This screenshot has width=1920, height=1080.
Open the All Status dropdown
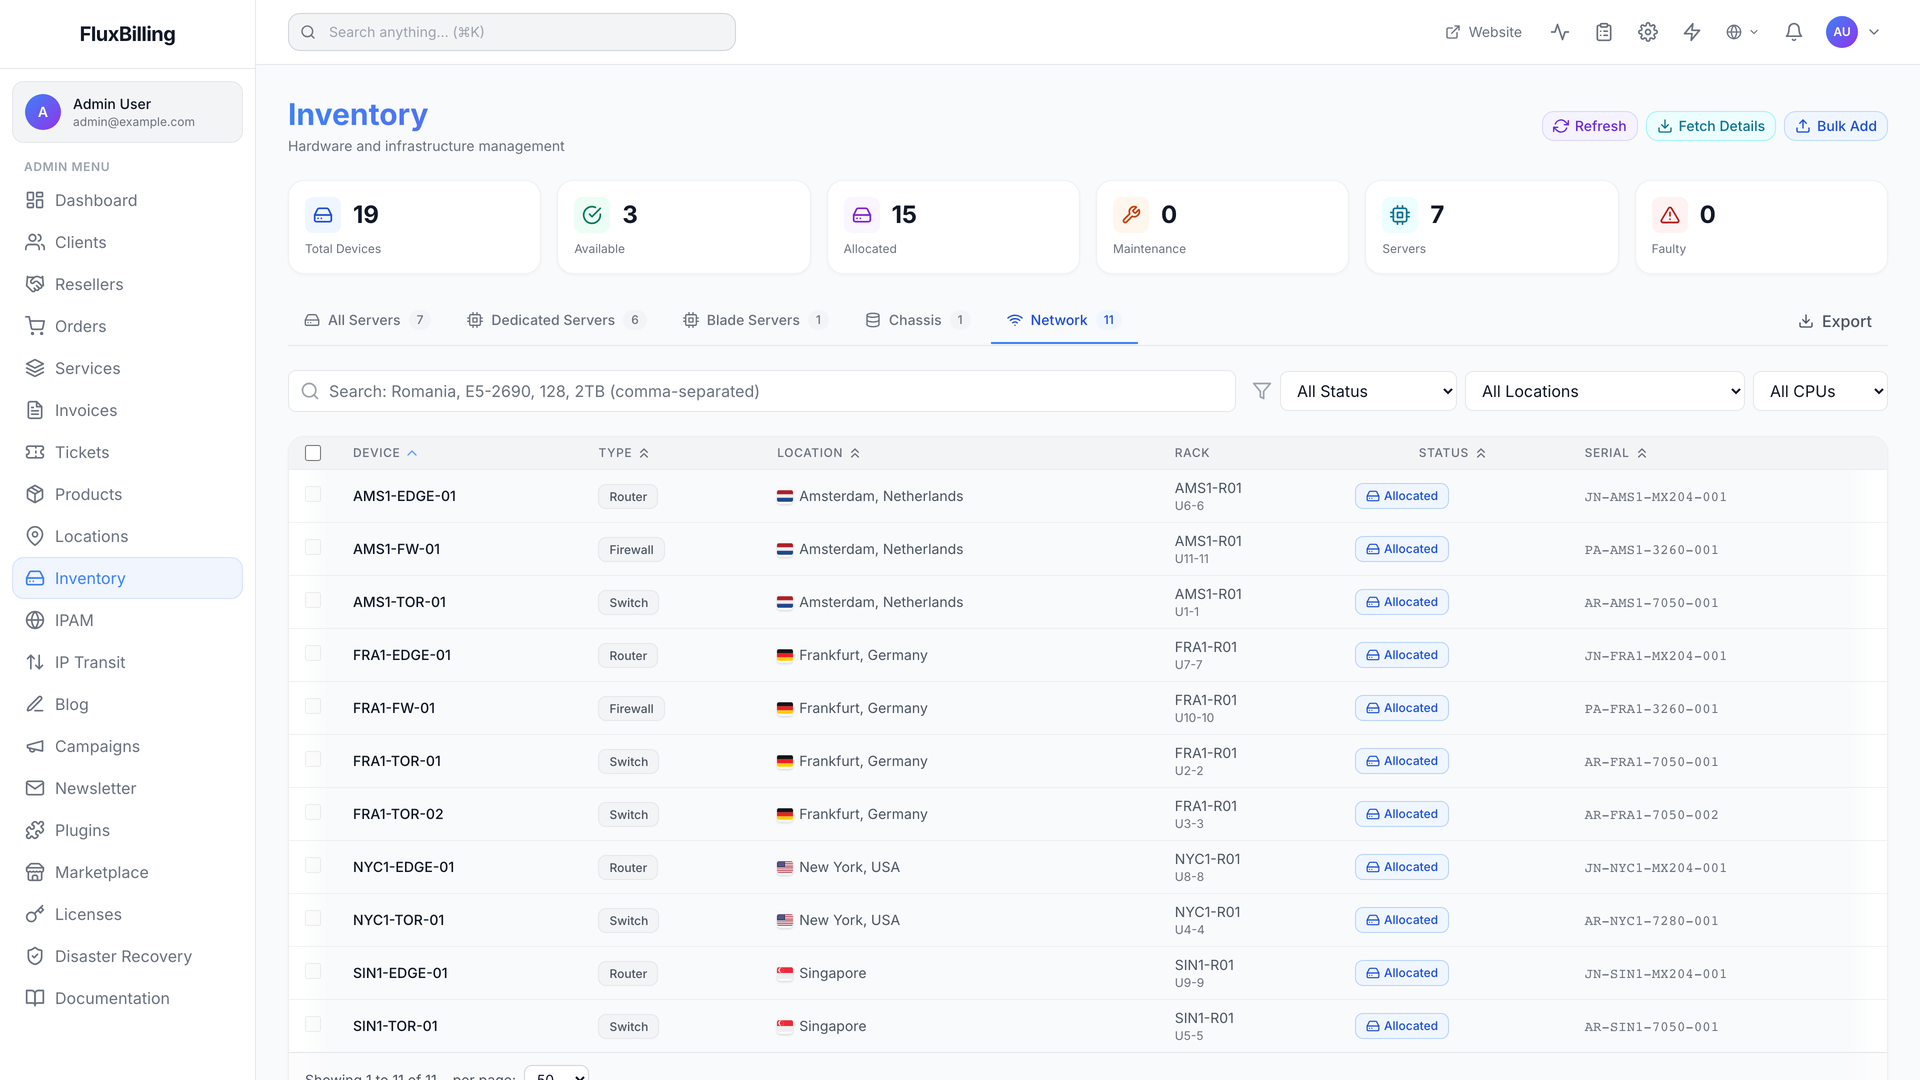[1369, 391]
